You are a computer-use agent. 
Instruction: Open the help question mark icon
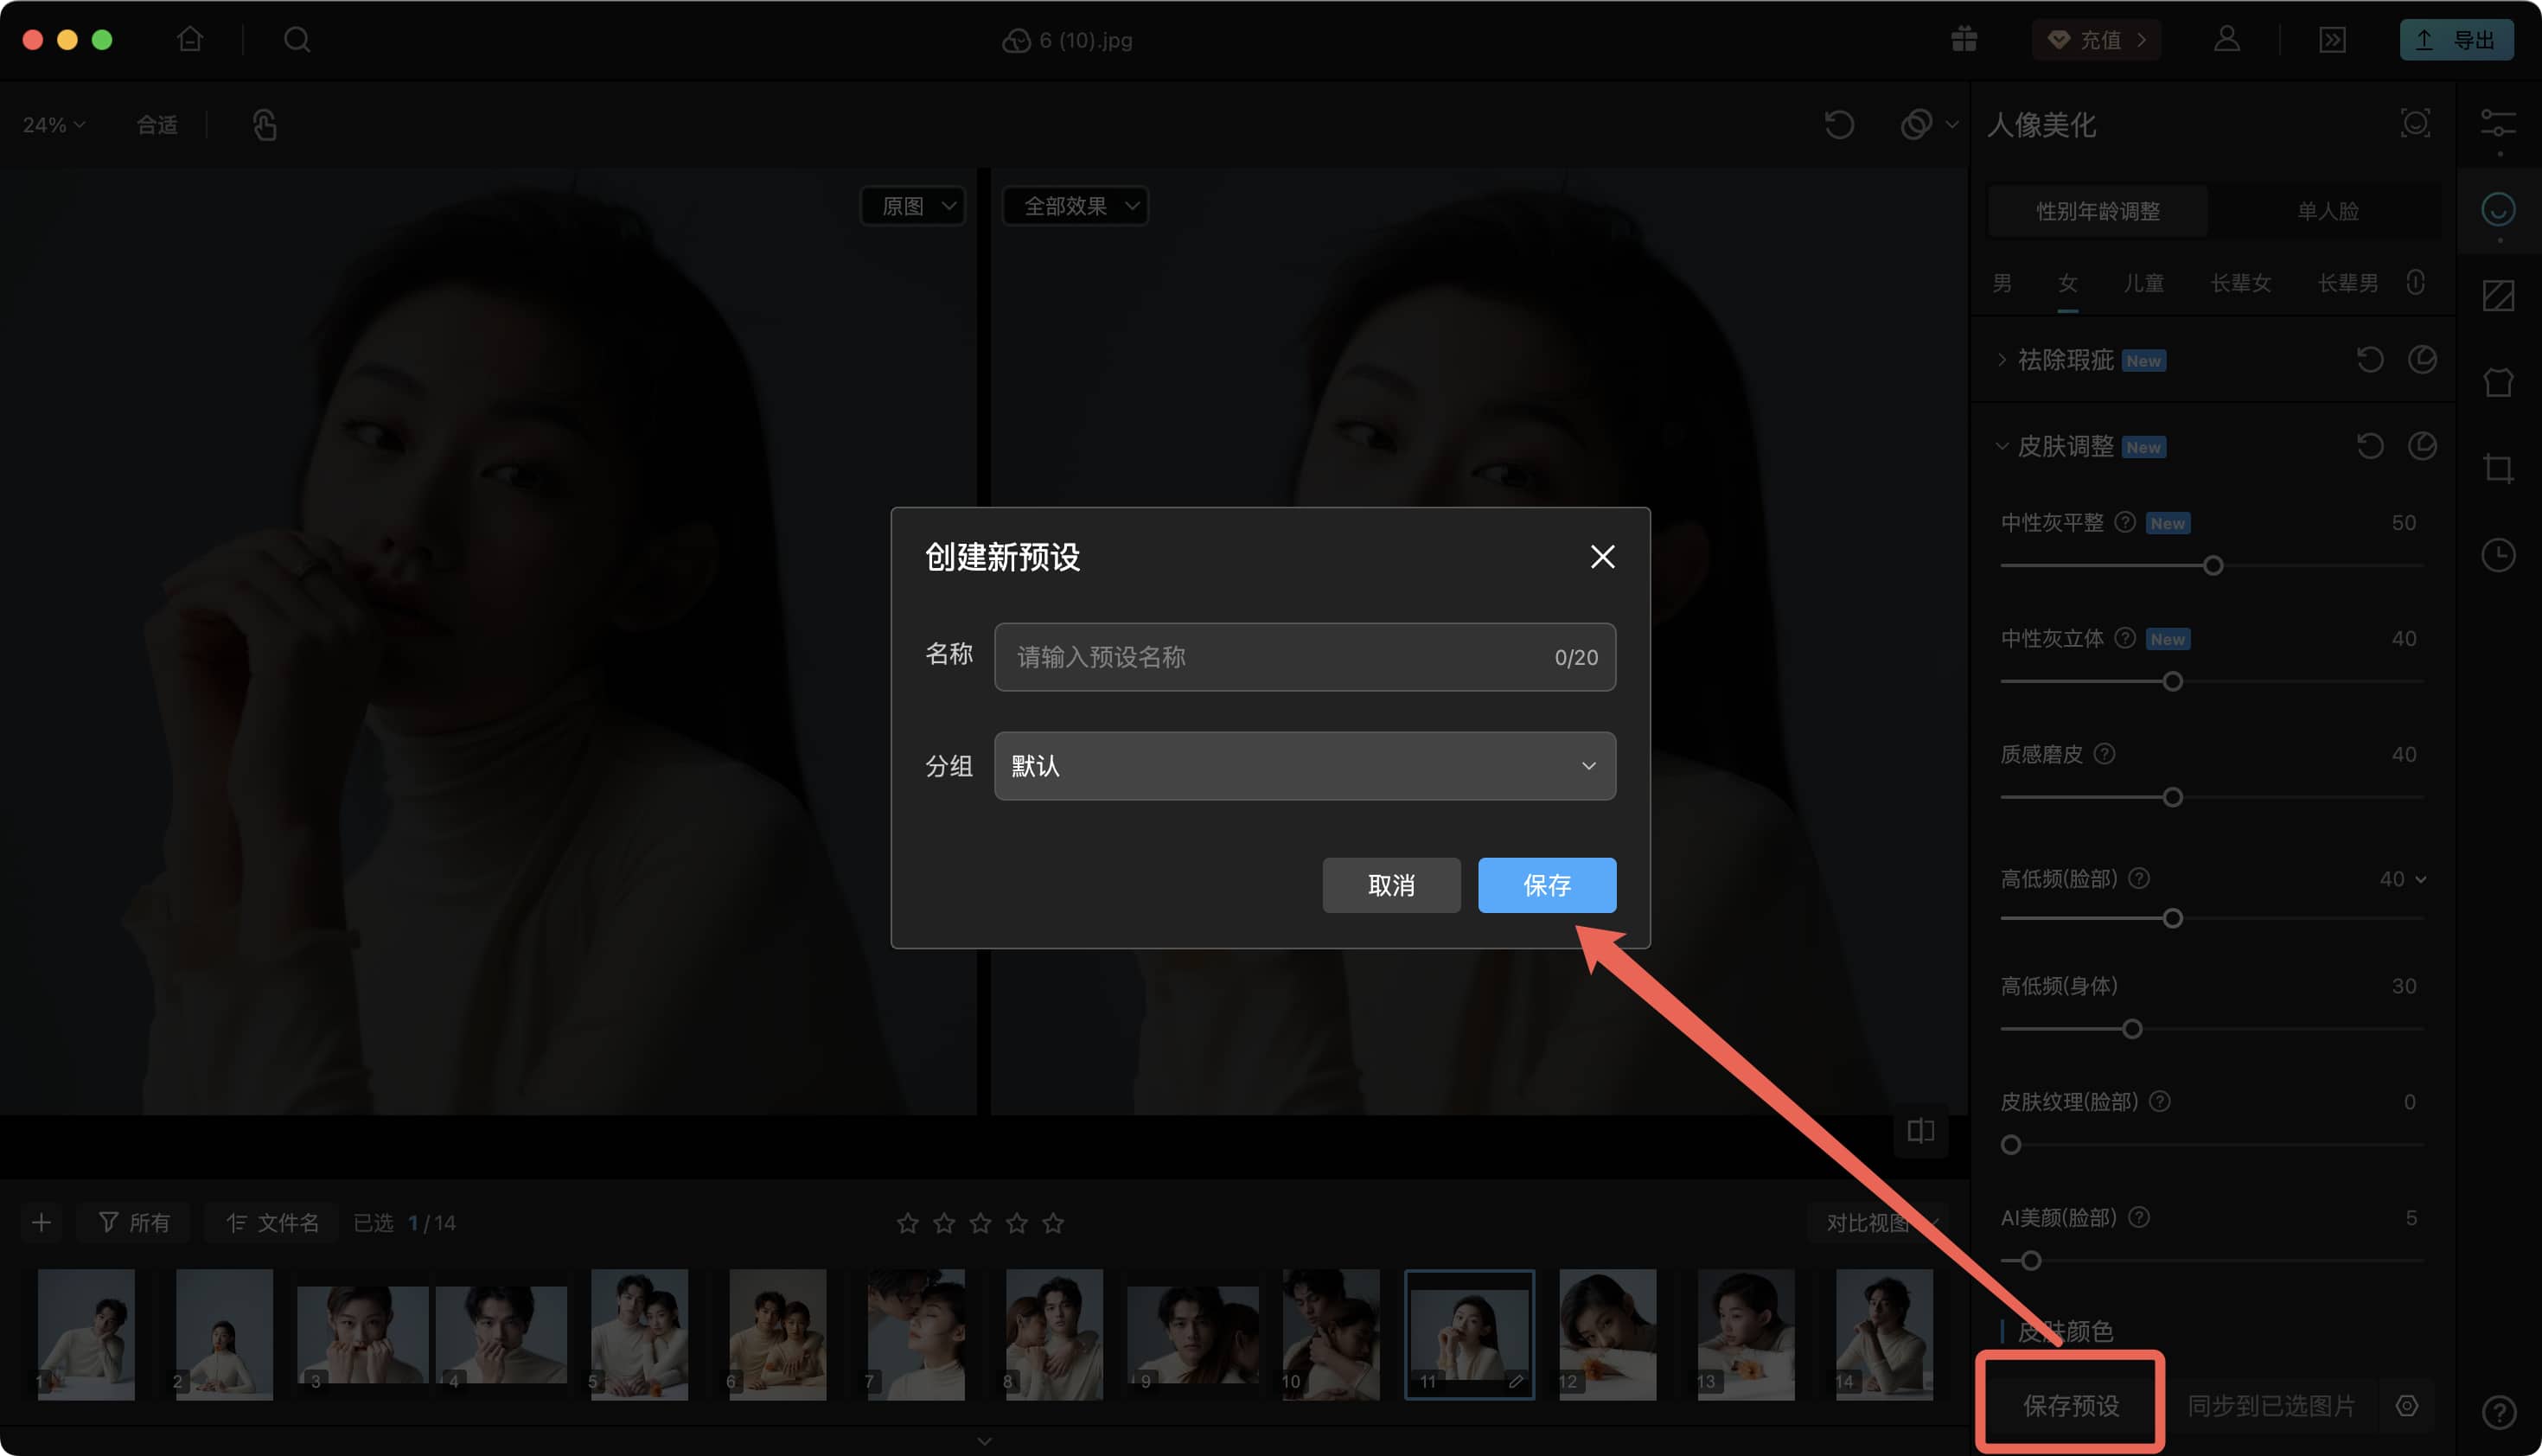click(2498, 1412)
